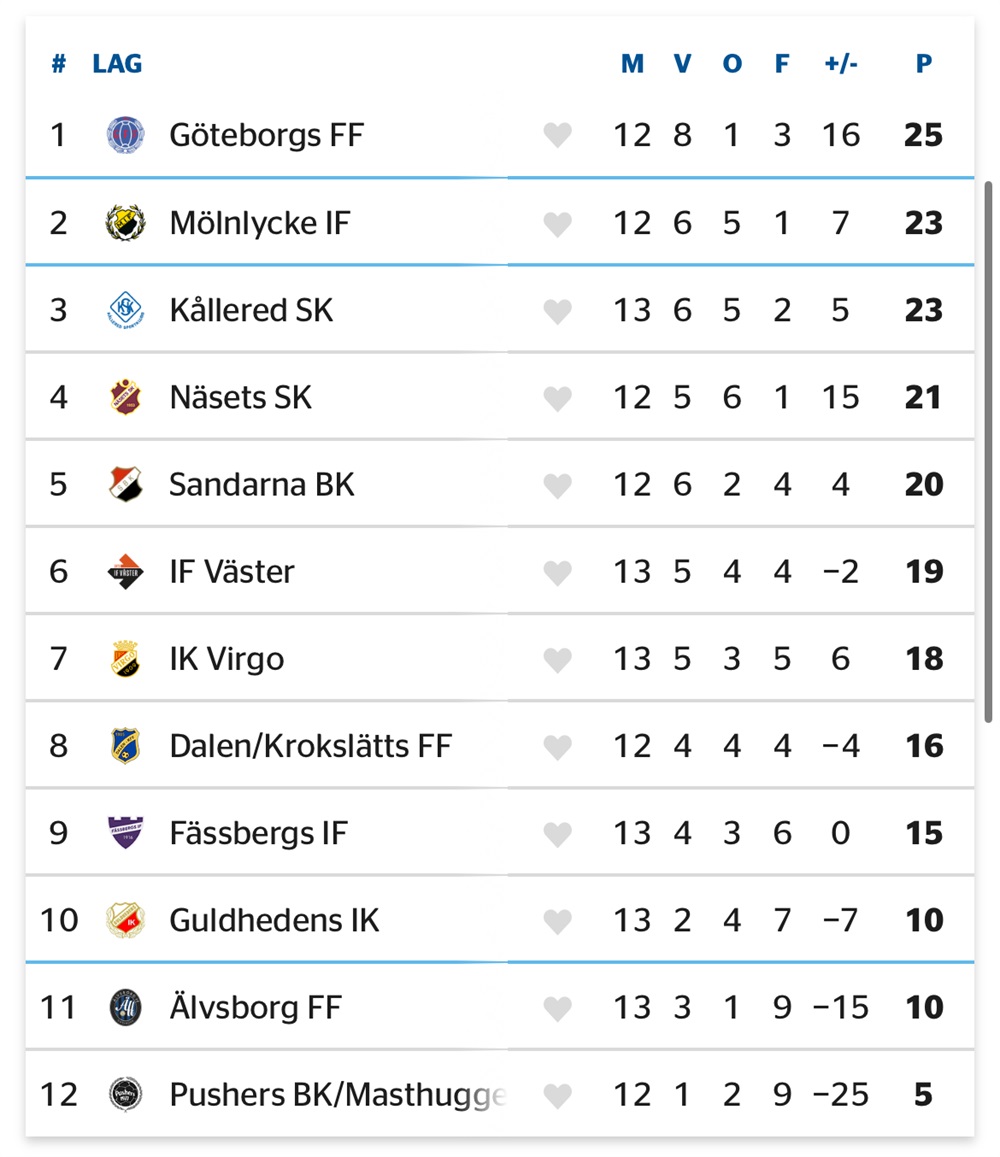The image size is (1000, 1157).
Task: Open the Guldhedens IK team page
Action: coord(274,920)
